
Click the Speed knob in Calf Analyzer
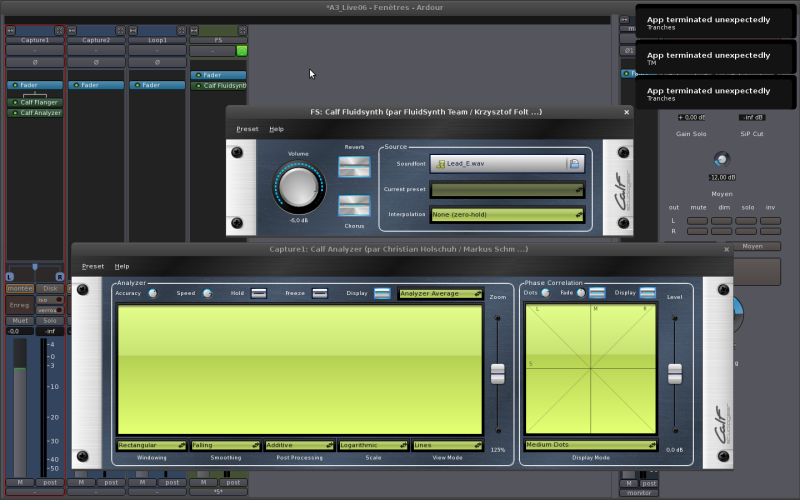pyautogui.click(x=207, y=293)
